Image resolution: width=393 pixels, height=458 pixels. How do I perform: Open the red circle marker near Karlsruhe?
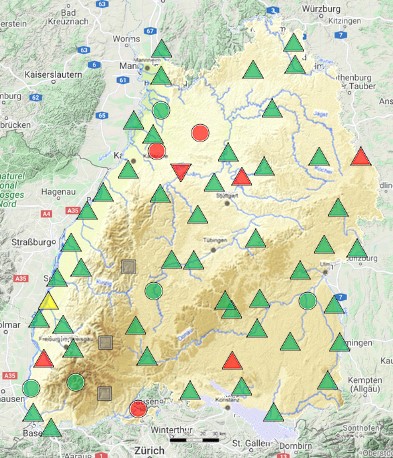click(157, 151)
